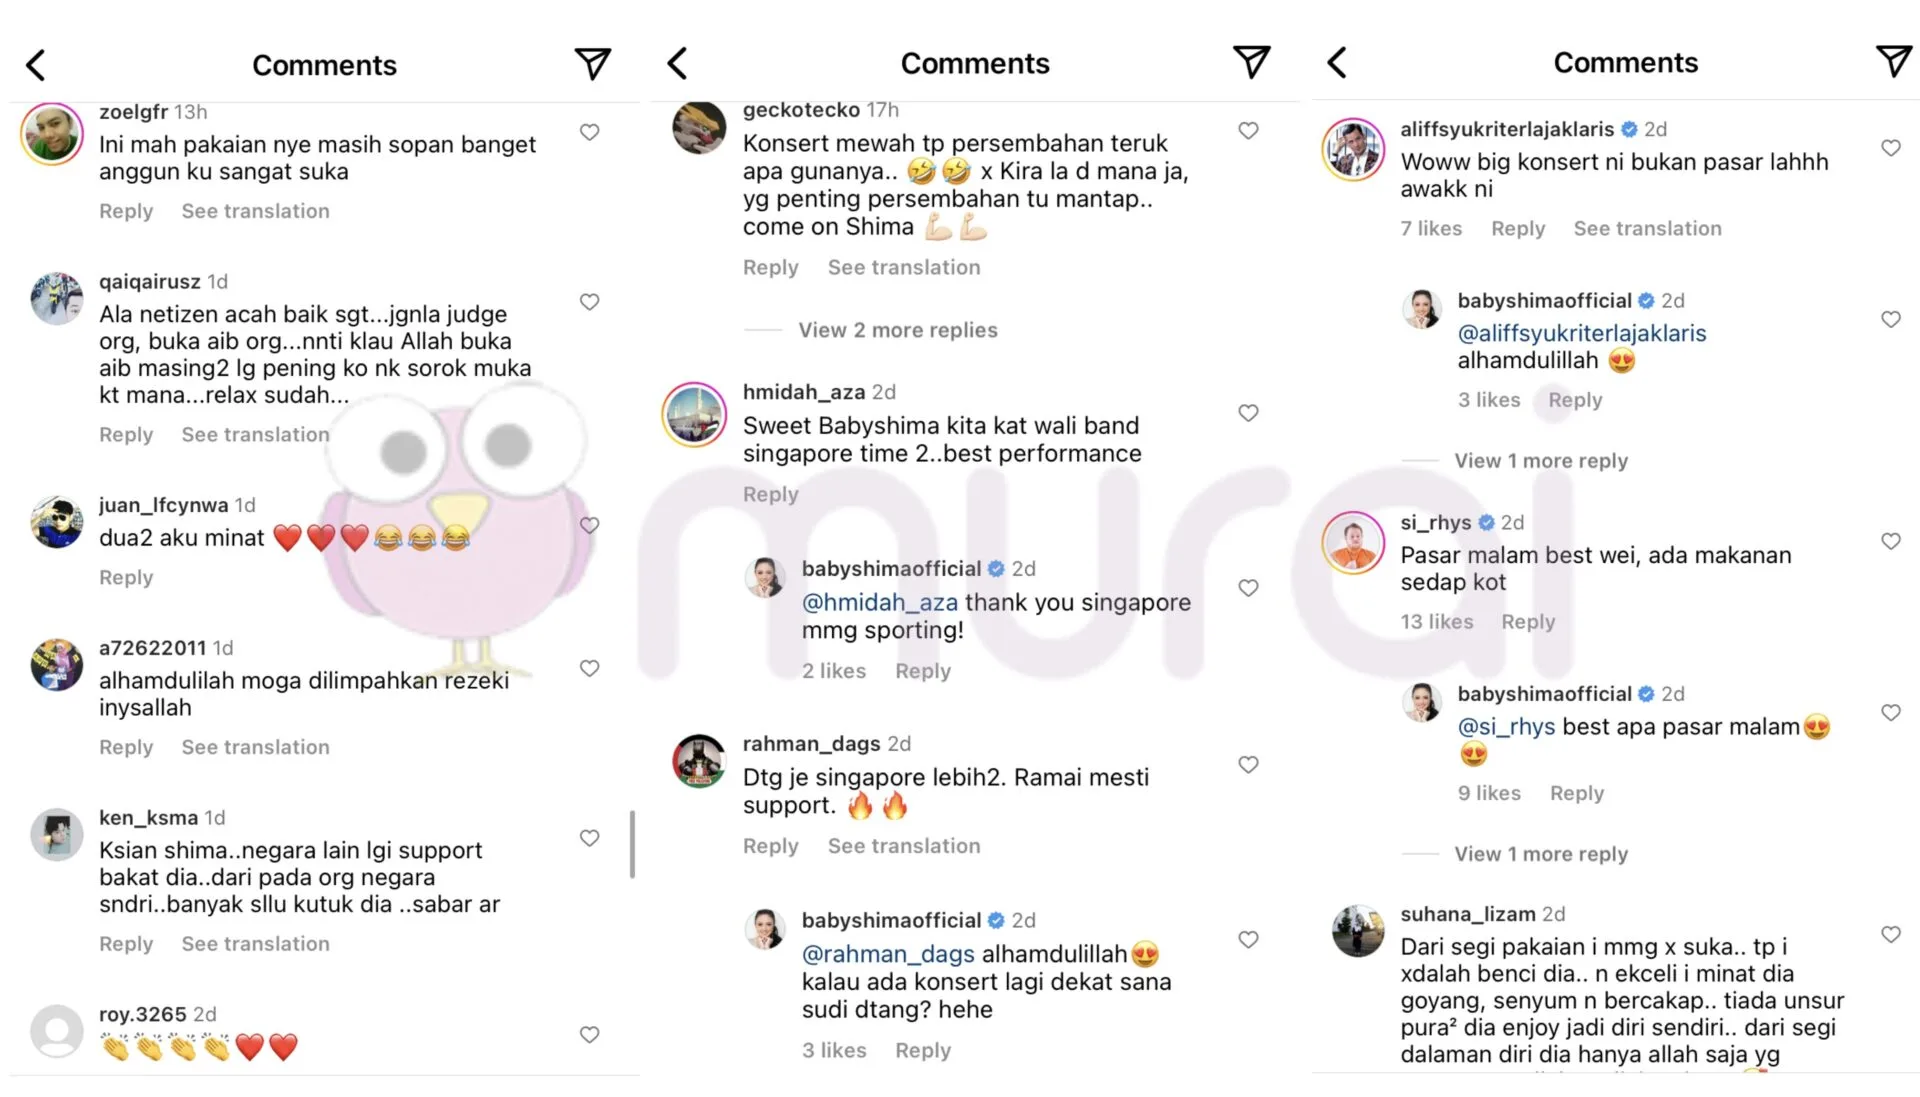
Task: Expand 'View 1 more reply' under the alhamdulillah reply
Action: [1540, 461]
